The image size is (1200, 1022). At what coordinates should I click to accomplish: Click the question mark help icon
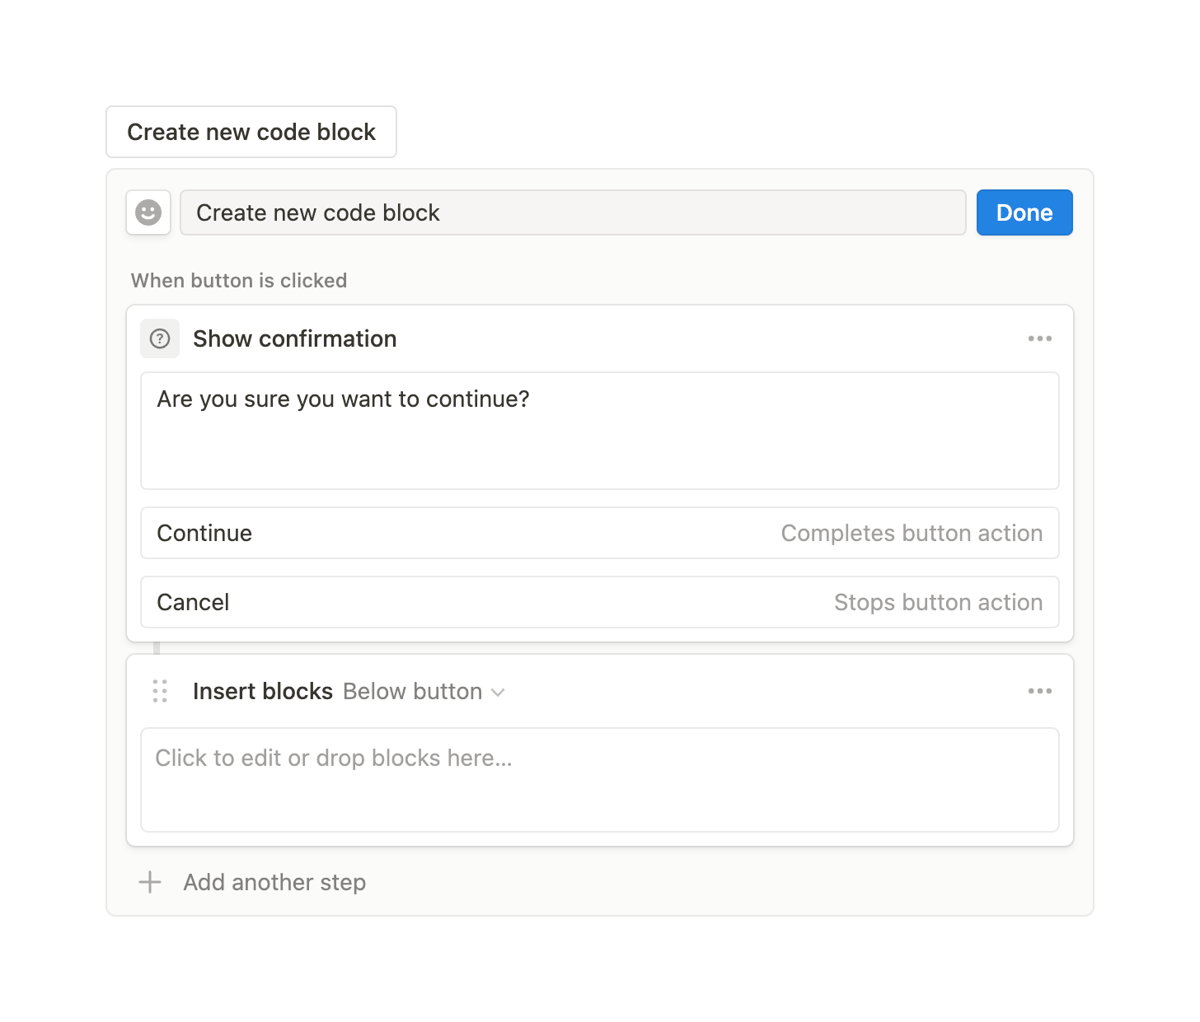coord(160,338)
